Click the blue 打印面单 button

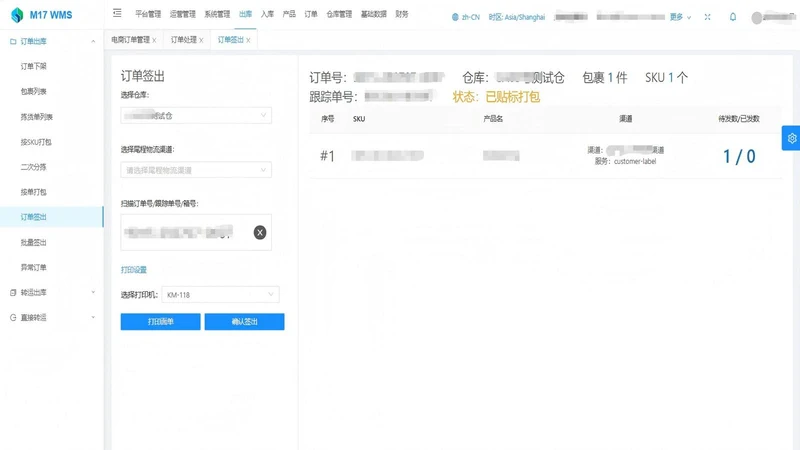[x=161, y=321]
